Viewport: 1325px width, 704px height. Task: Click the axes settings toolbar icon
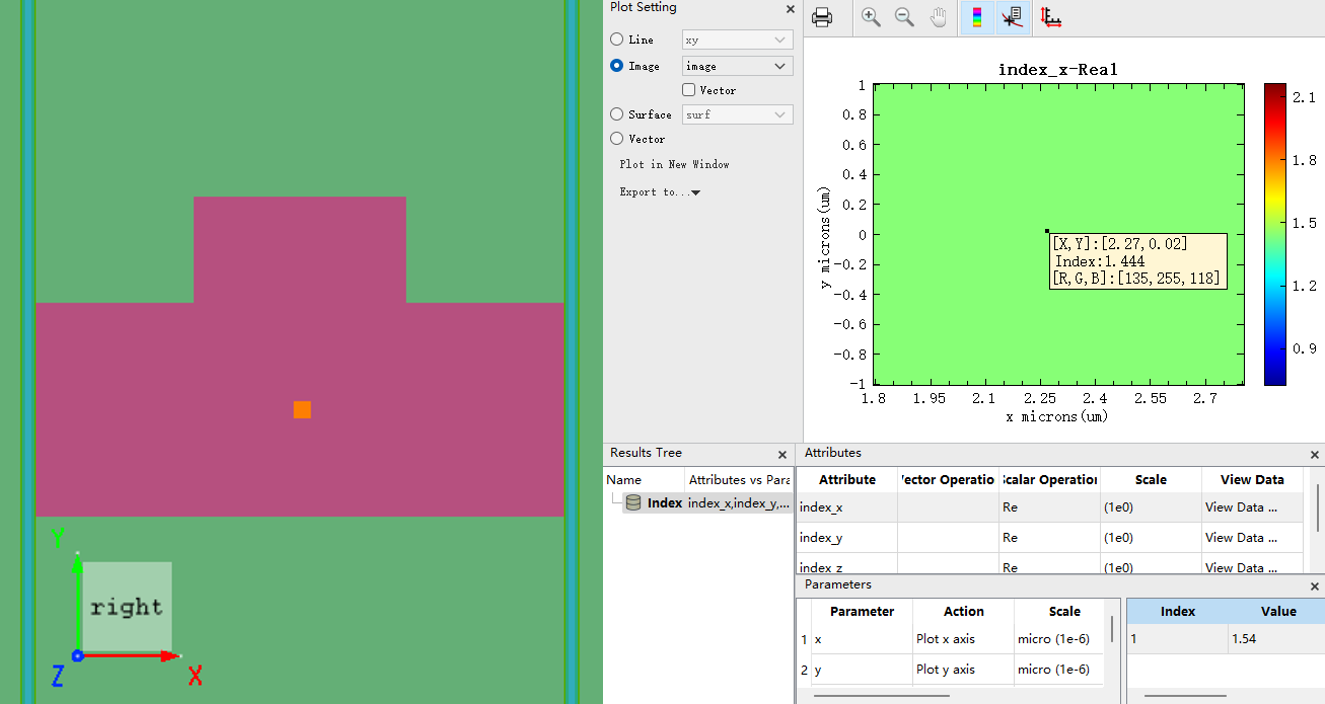coord(1051,17)
